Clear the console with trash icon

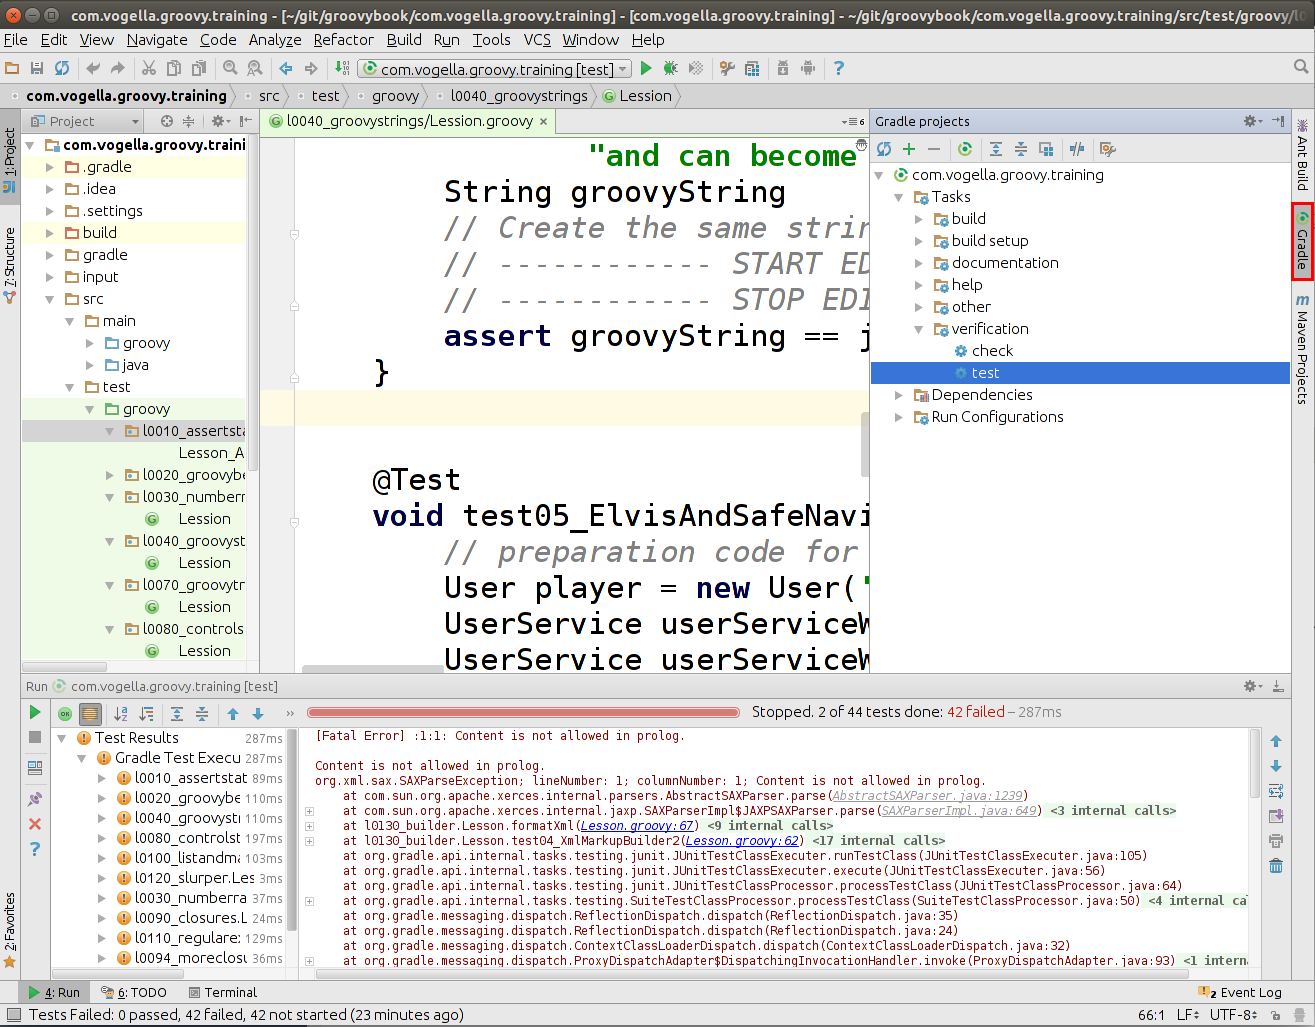click(x=1276, y=866)
